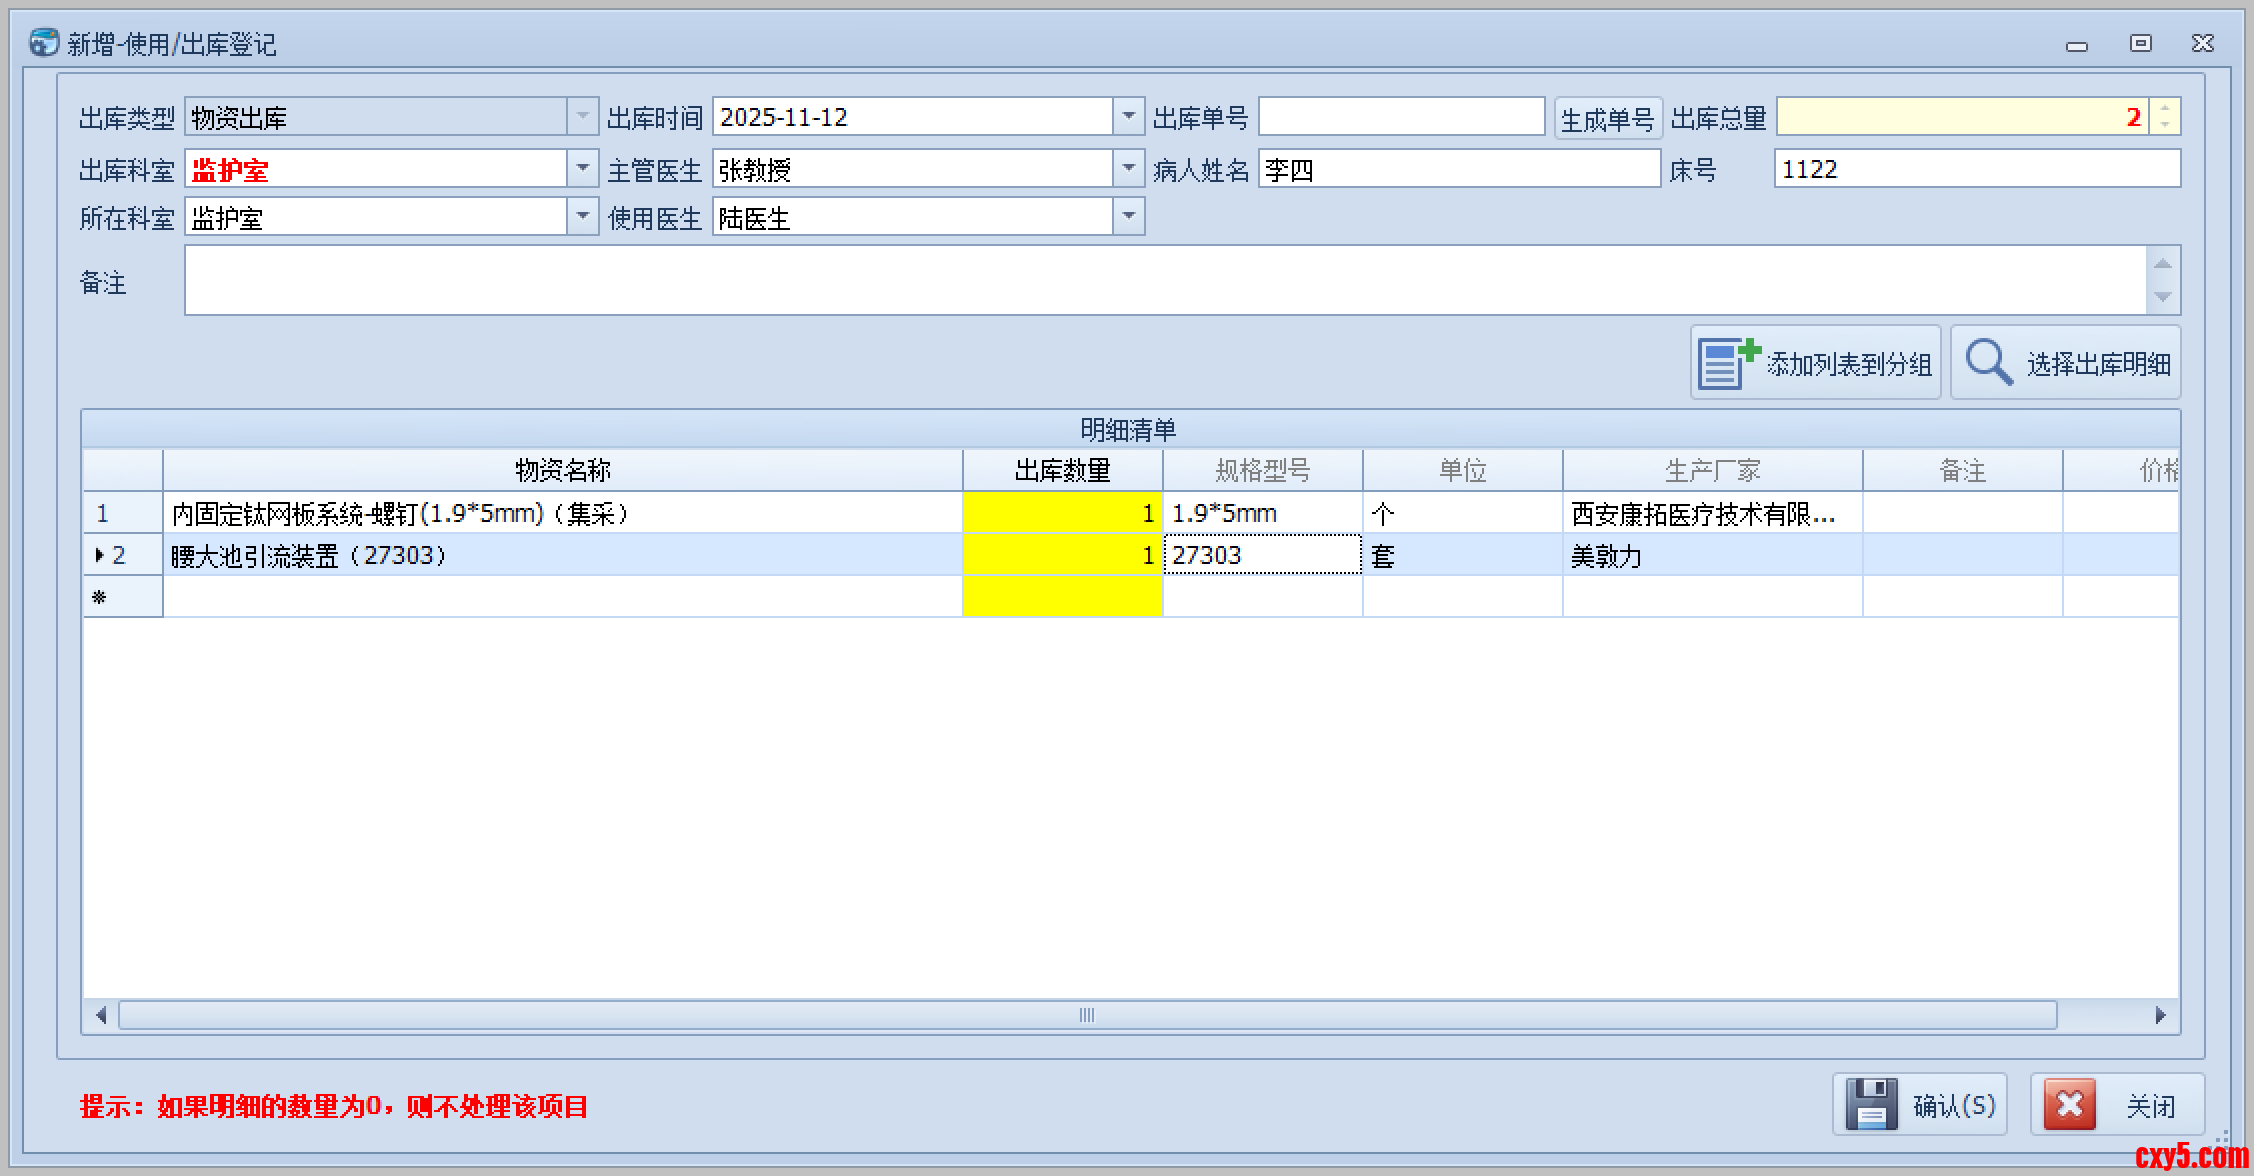Expand the 使用医生 combo box

click(1128, 217)
